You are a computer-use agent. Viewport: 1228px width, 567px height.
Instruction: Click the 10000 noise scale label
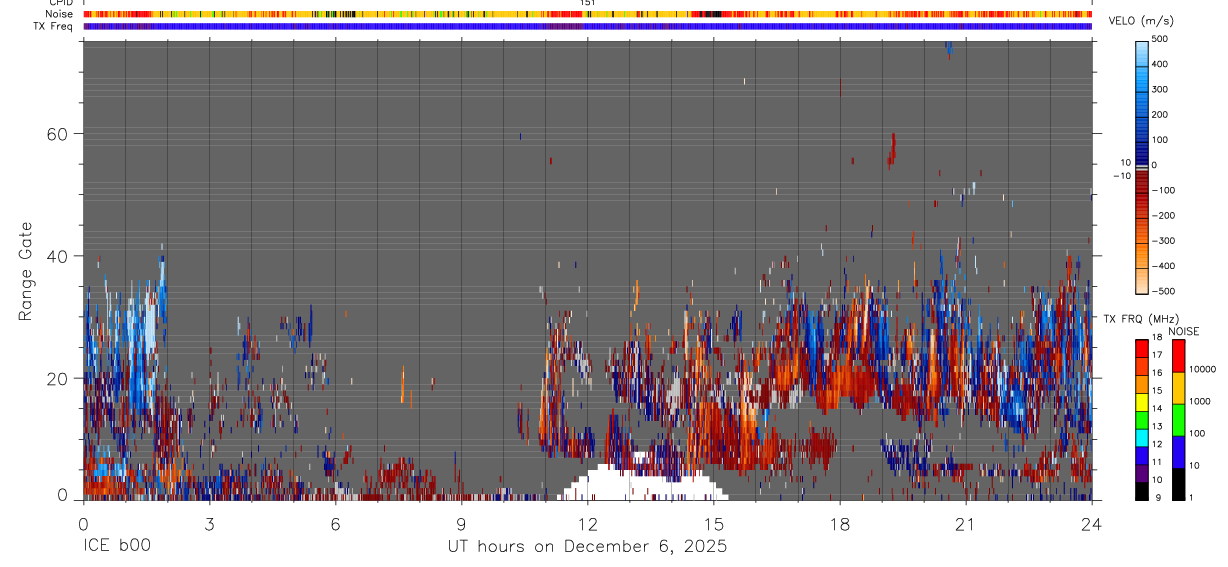pyautogui.click(x=1201, y=370)
